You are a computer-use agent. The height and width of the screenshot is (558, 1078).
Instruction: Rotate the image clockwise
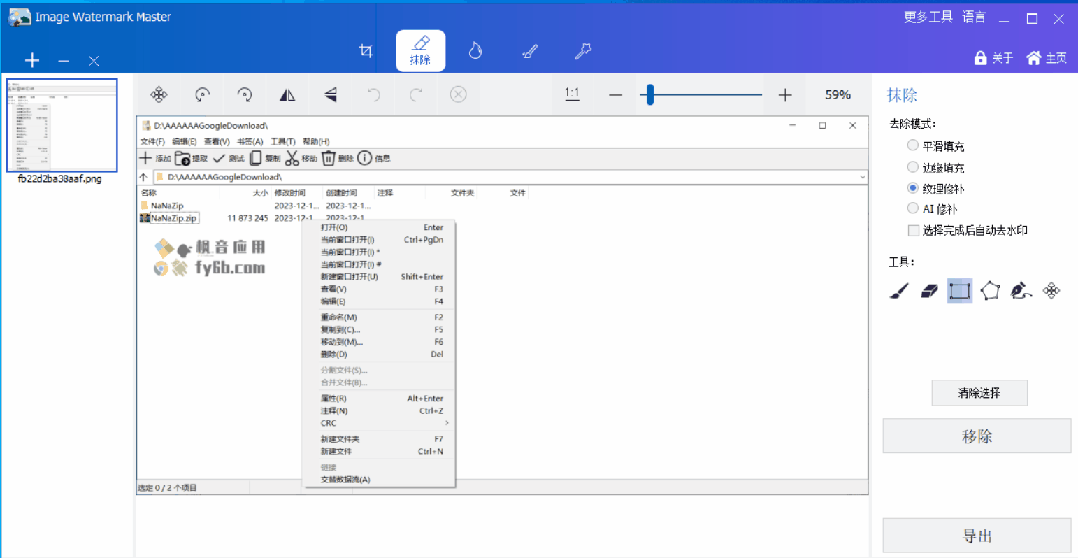pyautogui.click(x=245, y=95)
